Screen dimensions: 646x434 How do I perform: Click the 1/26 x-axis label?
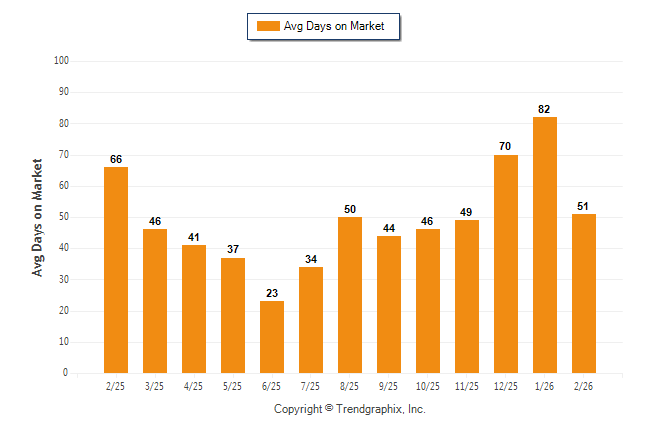545,385
